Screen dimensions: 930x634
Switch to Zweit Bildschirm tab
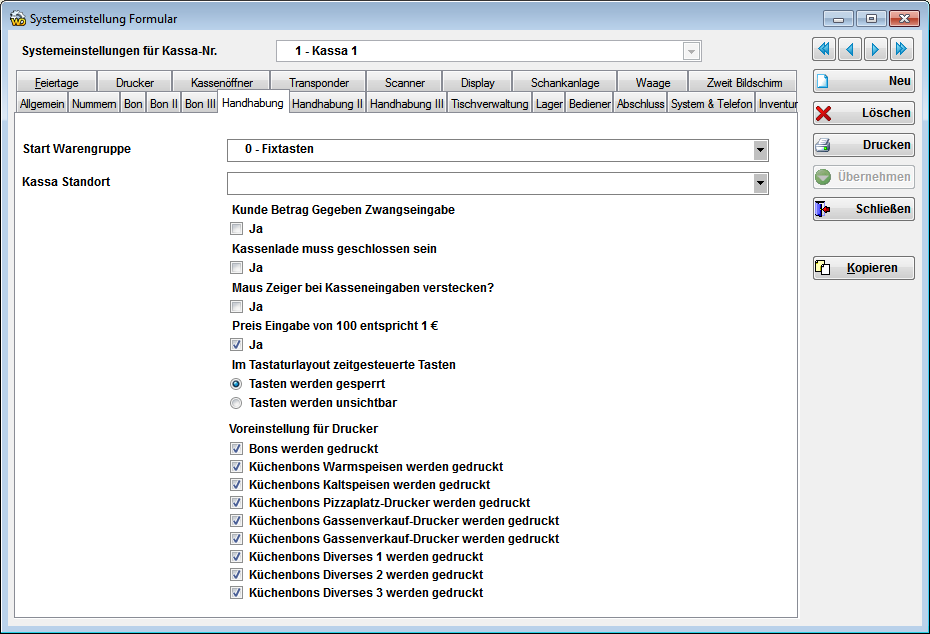[744, 82]
